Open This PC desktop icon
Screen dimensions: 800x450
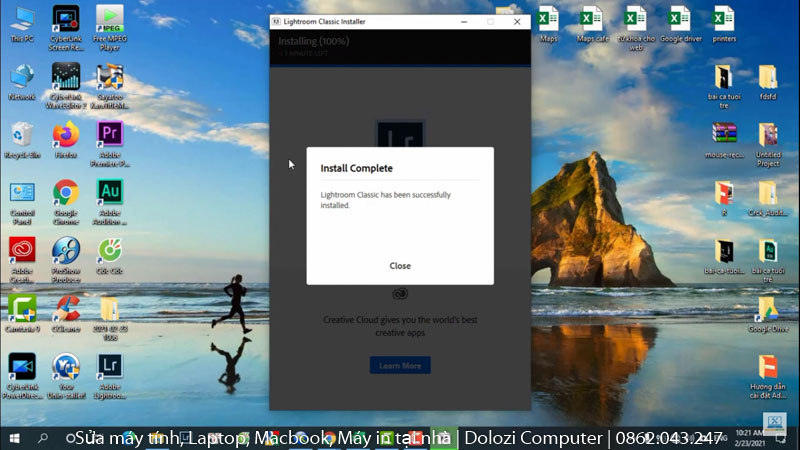pyautogui.click(x=22, y=19)
